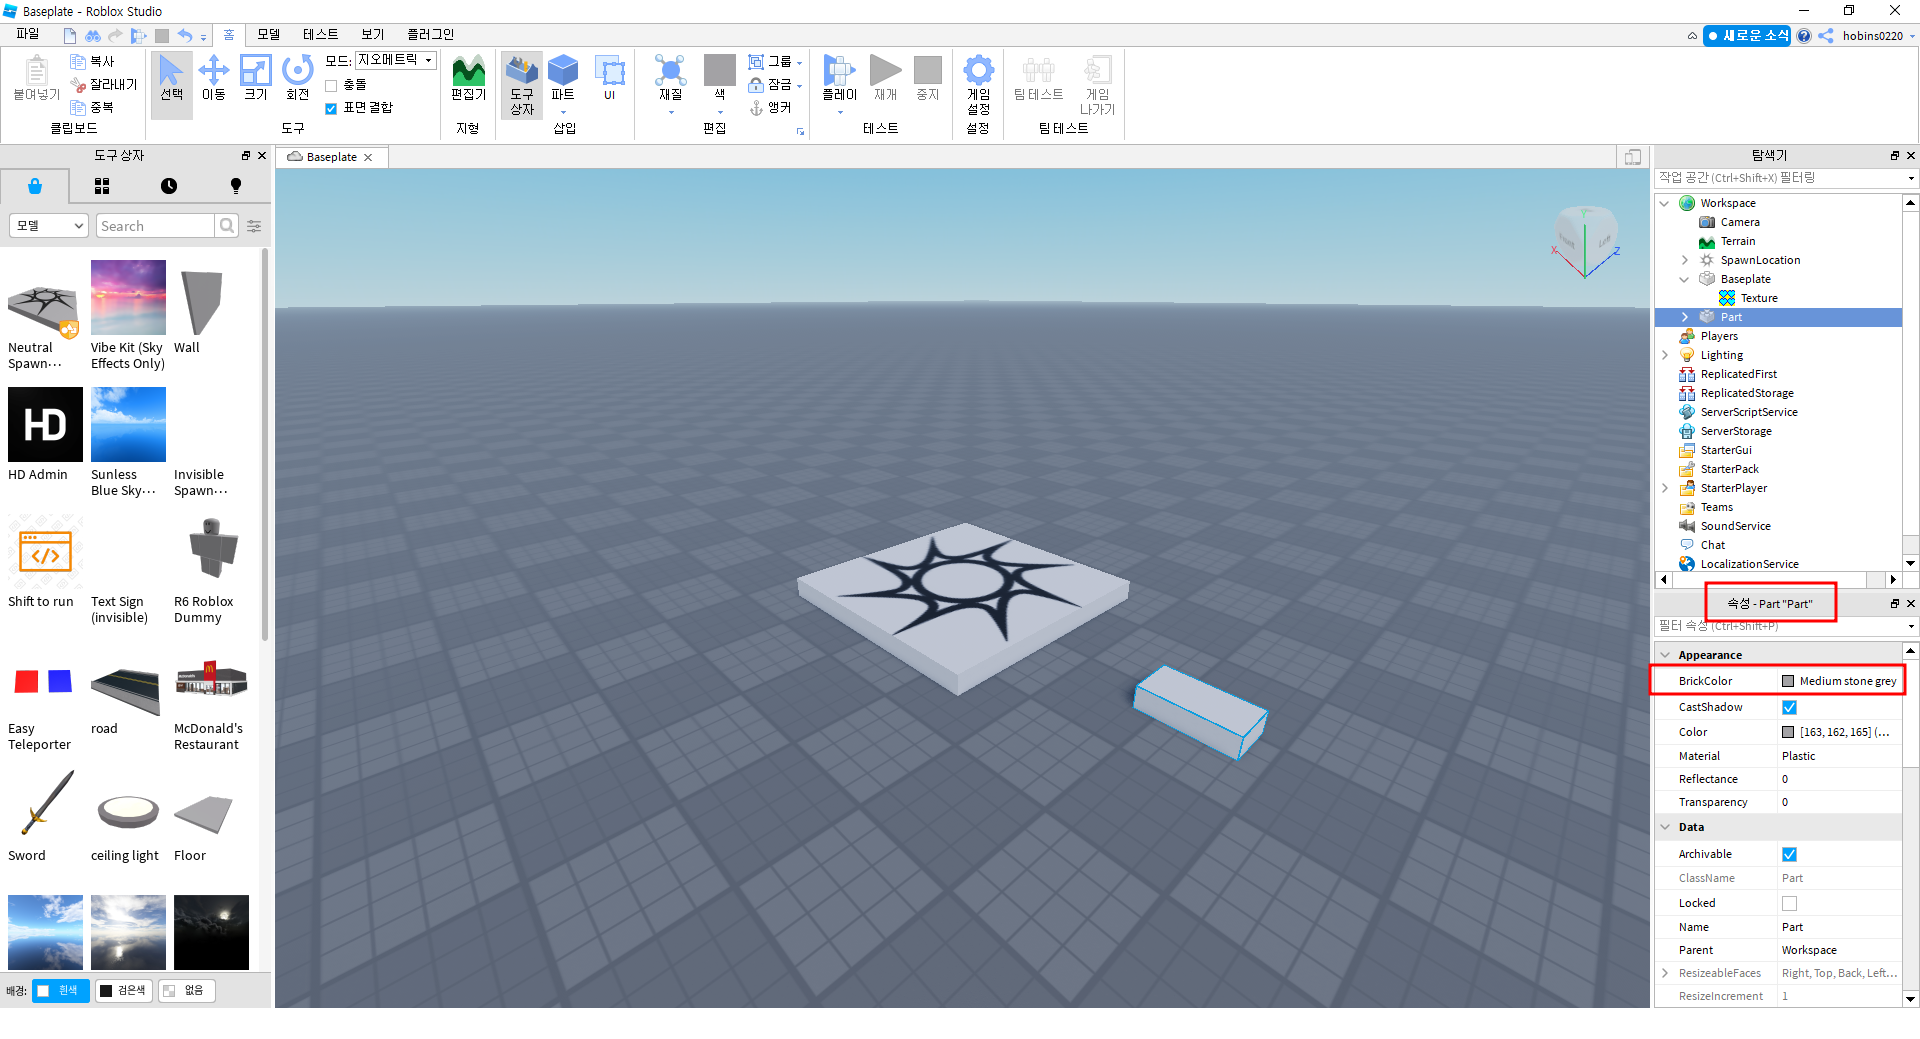
Task: Activate the 이동 (Move) tool
Action: coord(213,80)
